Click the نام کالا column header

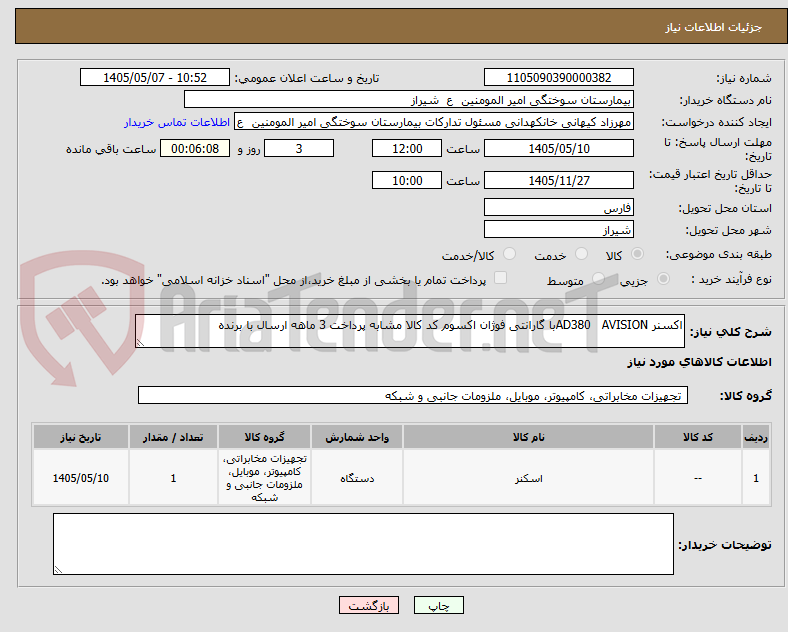(x=528, y=437)
